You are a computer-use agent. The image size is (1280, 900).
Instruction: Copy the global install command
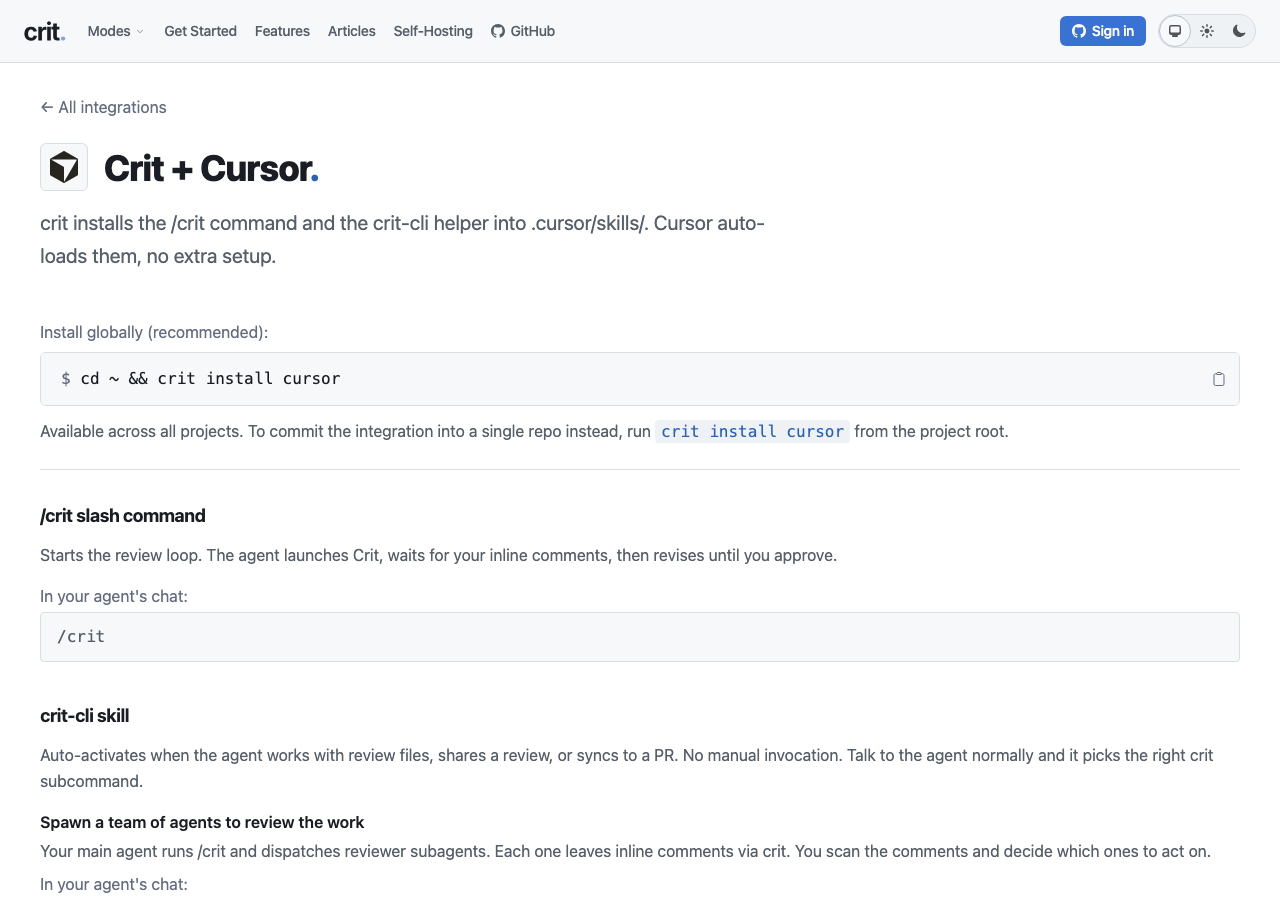(x=1219, y=379)
